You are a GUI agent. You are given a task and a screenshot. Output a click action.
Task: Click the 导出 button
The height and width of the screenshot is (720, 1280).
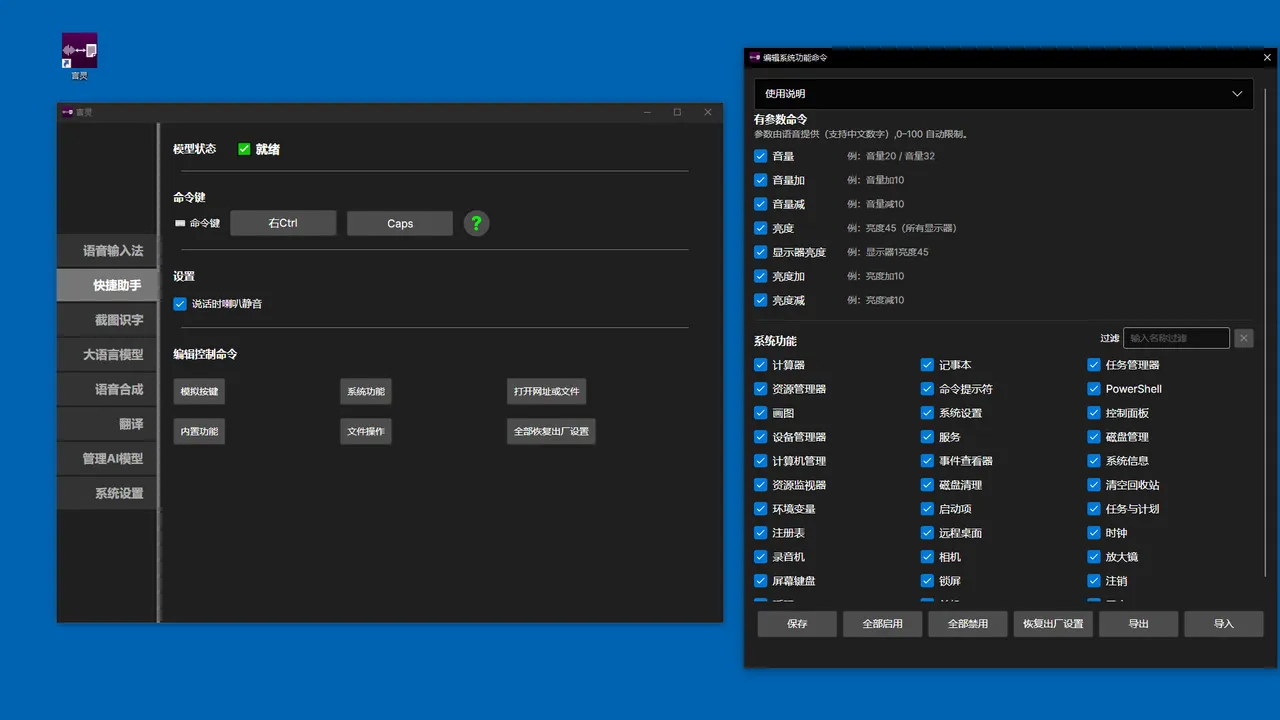click(1138, 624)
